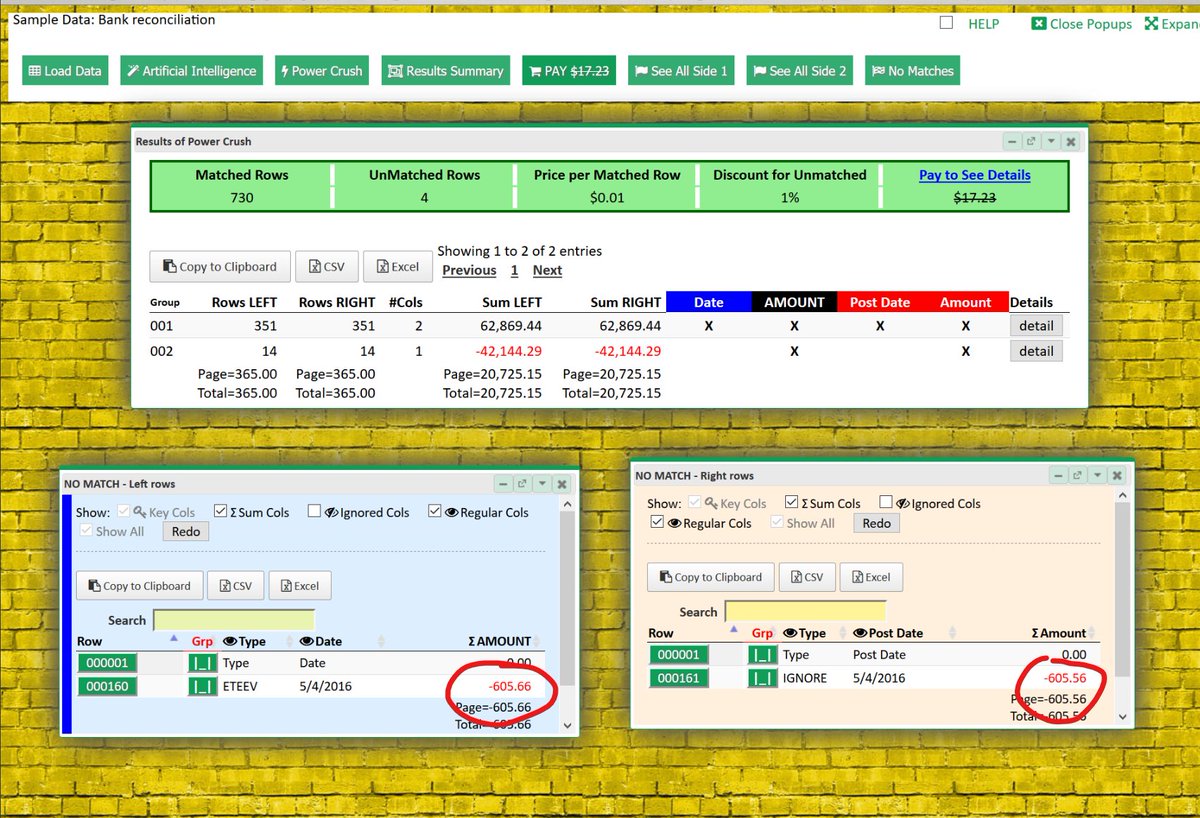Sort by Row arrow in Left rows table
1200x818 pixels.
tap(173, 640)
